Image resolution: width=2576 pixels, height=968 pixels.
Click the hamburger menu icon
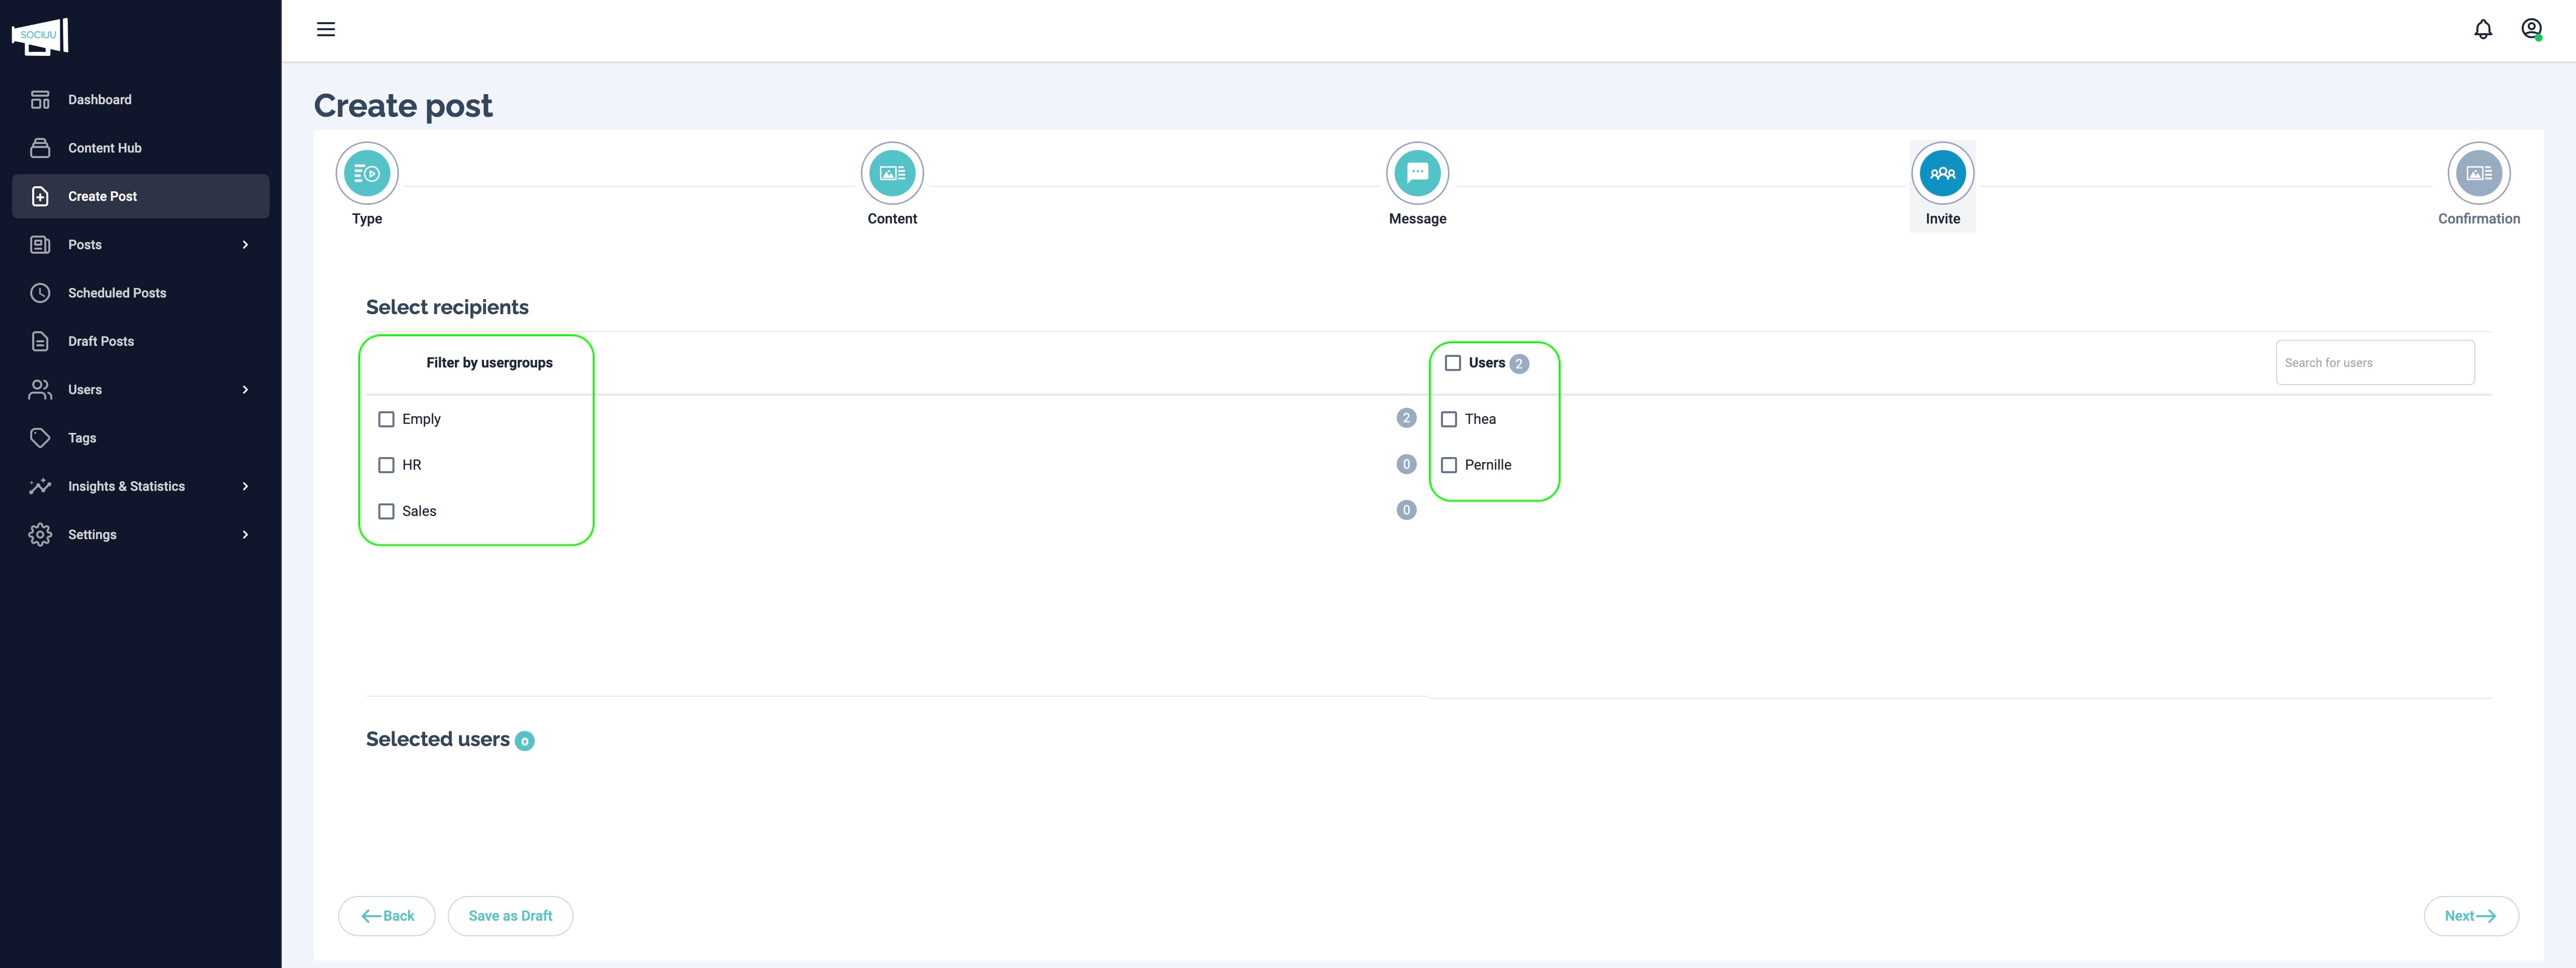click(325, 30)
